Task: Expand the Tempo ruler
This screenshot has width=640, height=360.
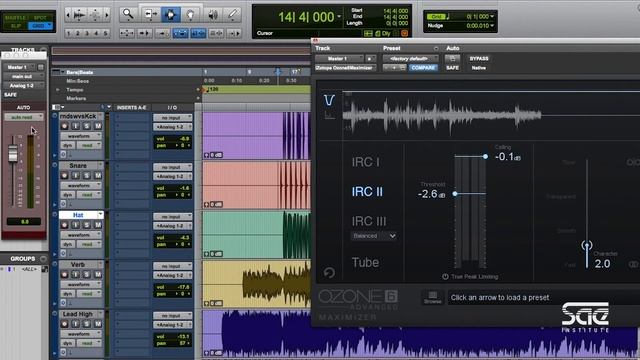Action: [x=58, y=89]
